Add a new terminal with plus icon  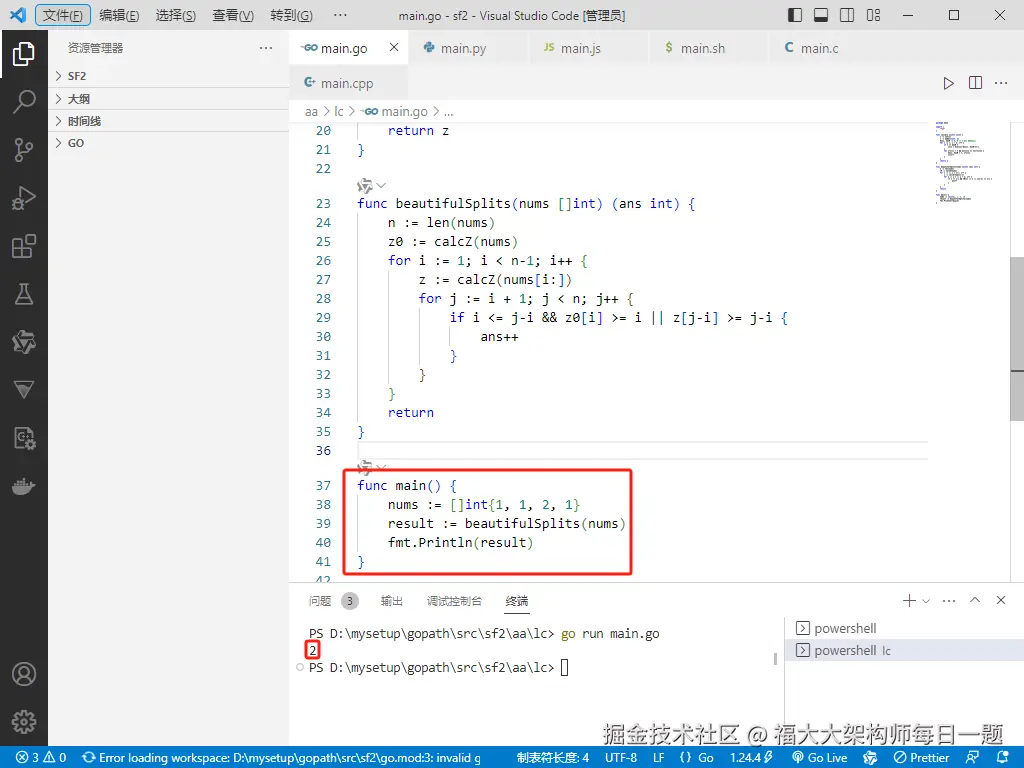pos(908,600)
